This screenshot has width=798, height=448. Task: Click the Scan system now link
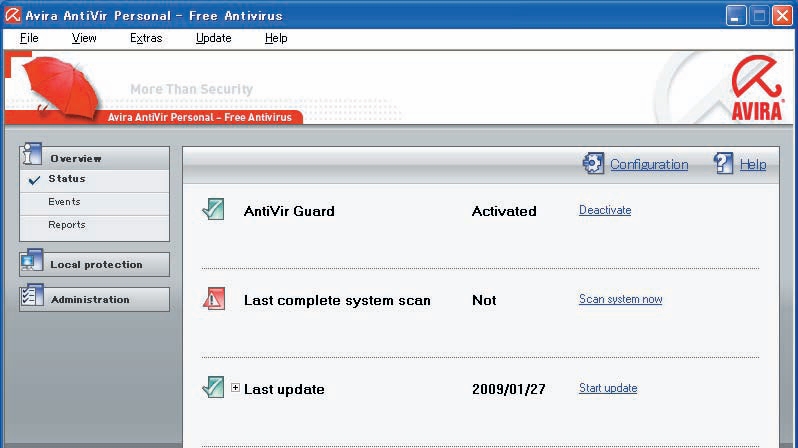[x=621, y=299]
